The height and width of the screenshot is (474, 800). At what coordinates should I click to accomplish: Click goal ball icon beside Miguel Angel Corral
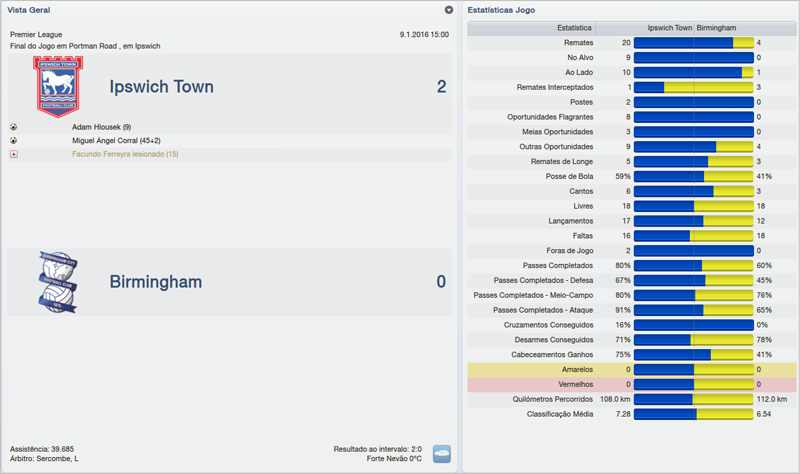14,141
